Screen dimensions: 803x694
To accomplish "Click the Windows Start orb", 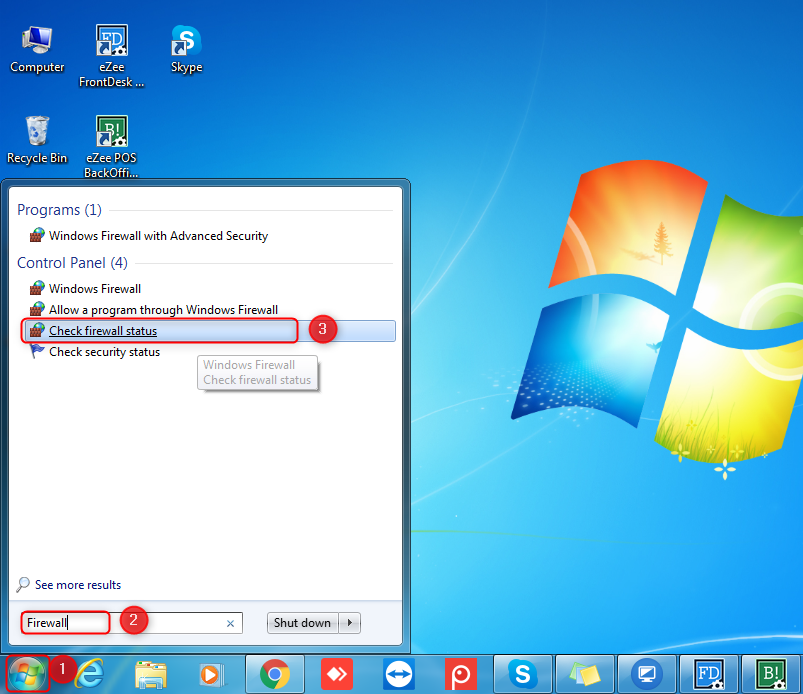I will (x=27, y=674).
